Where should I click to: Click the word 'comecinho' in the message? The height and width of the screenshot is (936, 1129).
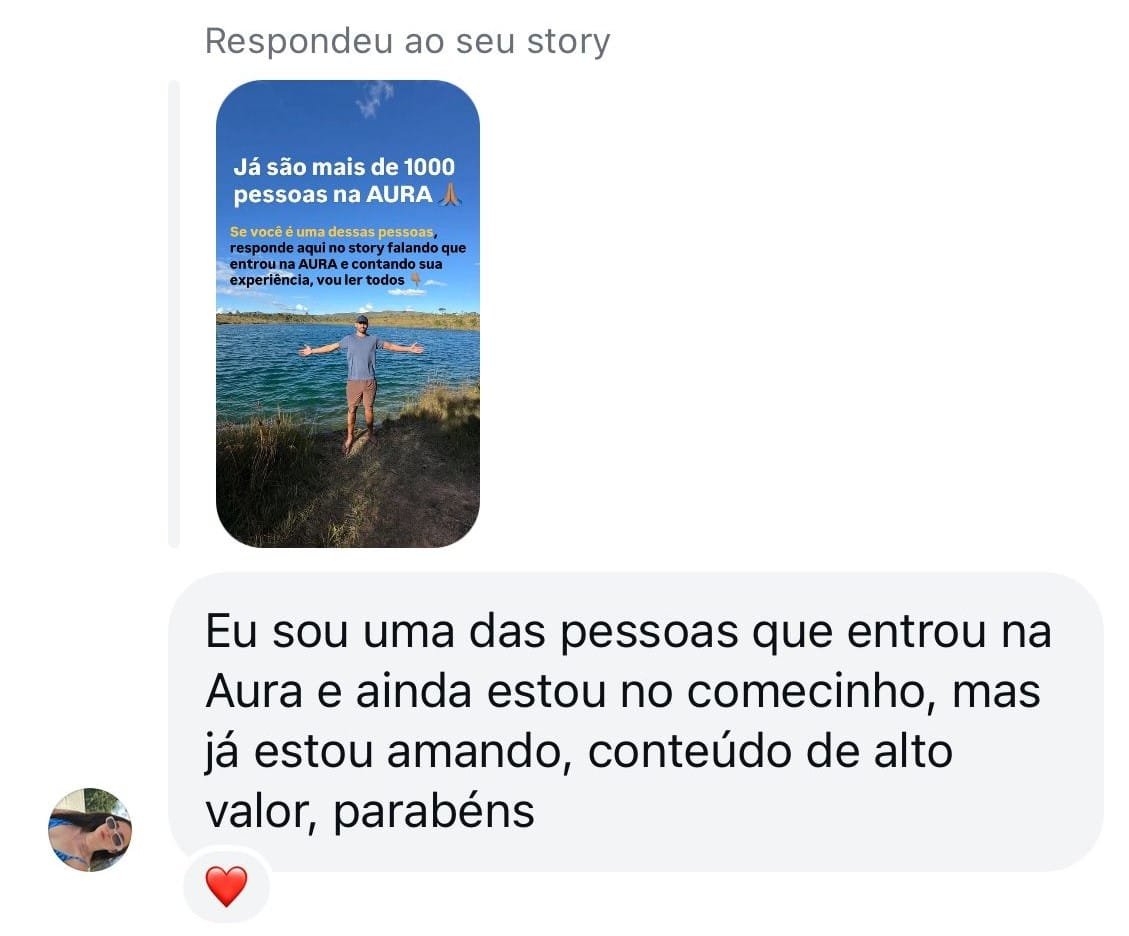tap(812, 692)
